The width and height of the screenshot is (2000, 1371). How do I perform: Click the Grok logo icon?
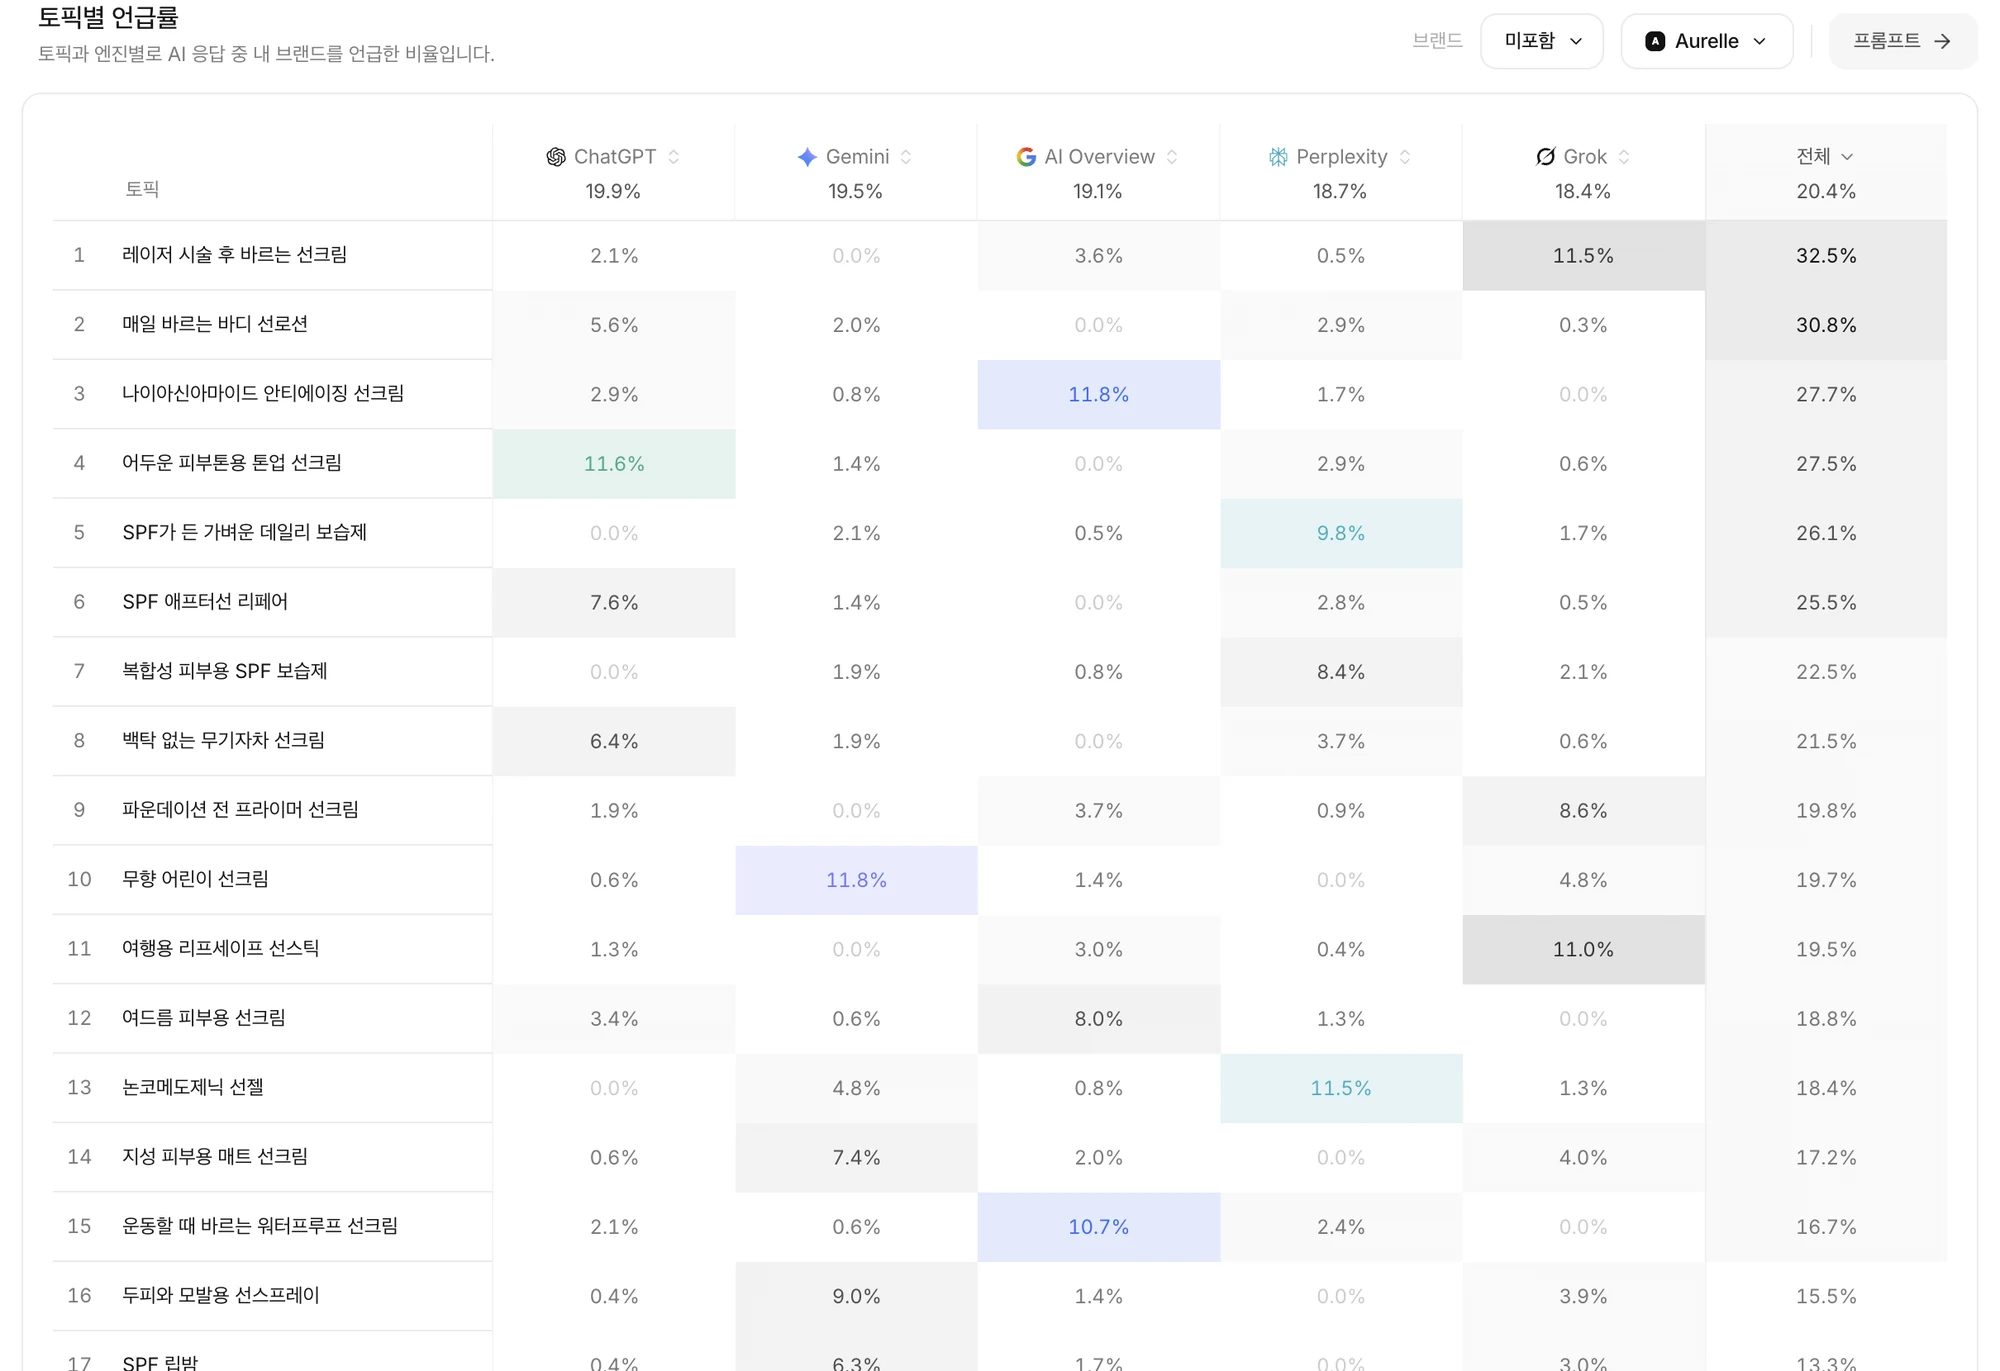tap(1545, 157)
